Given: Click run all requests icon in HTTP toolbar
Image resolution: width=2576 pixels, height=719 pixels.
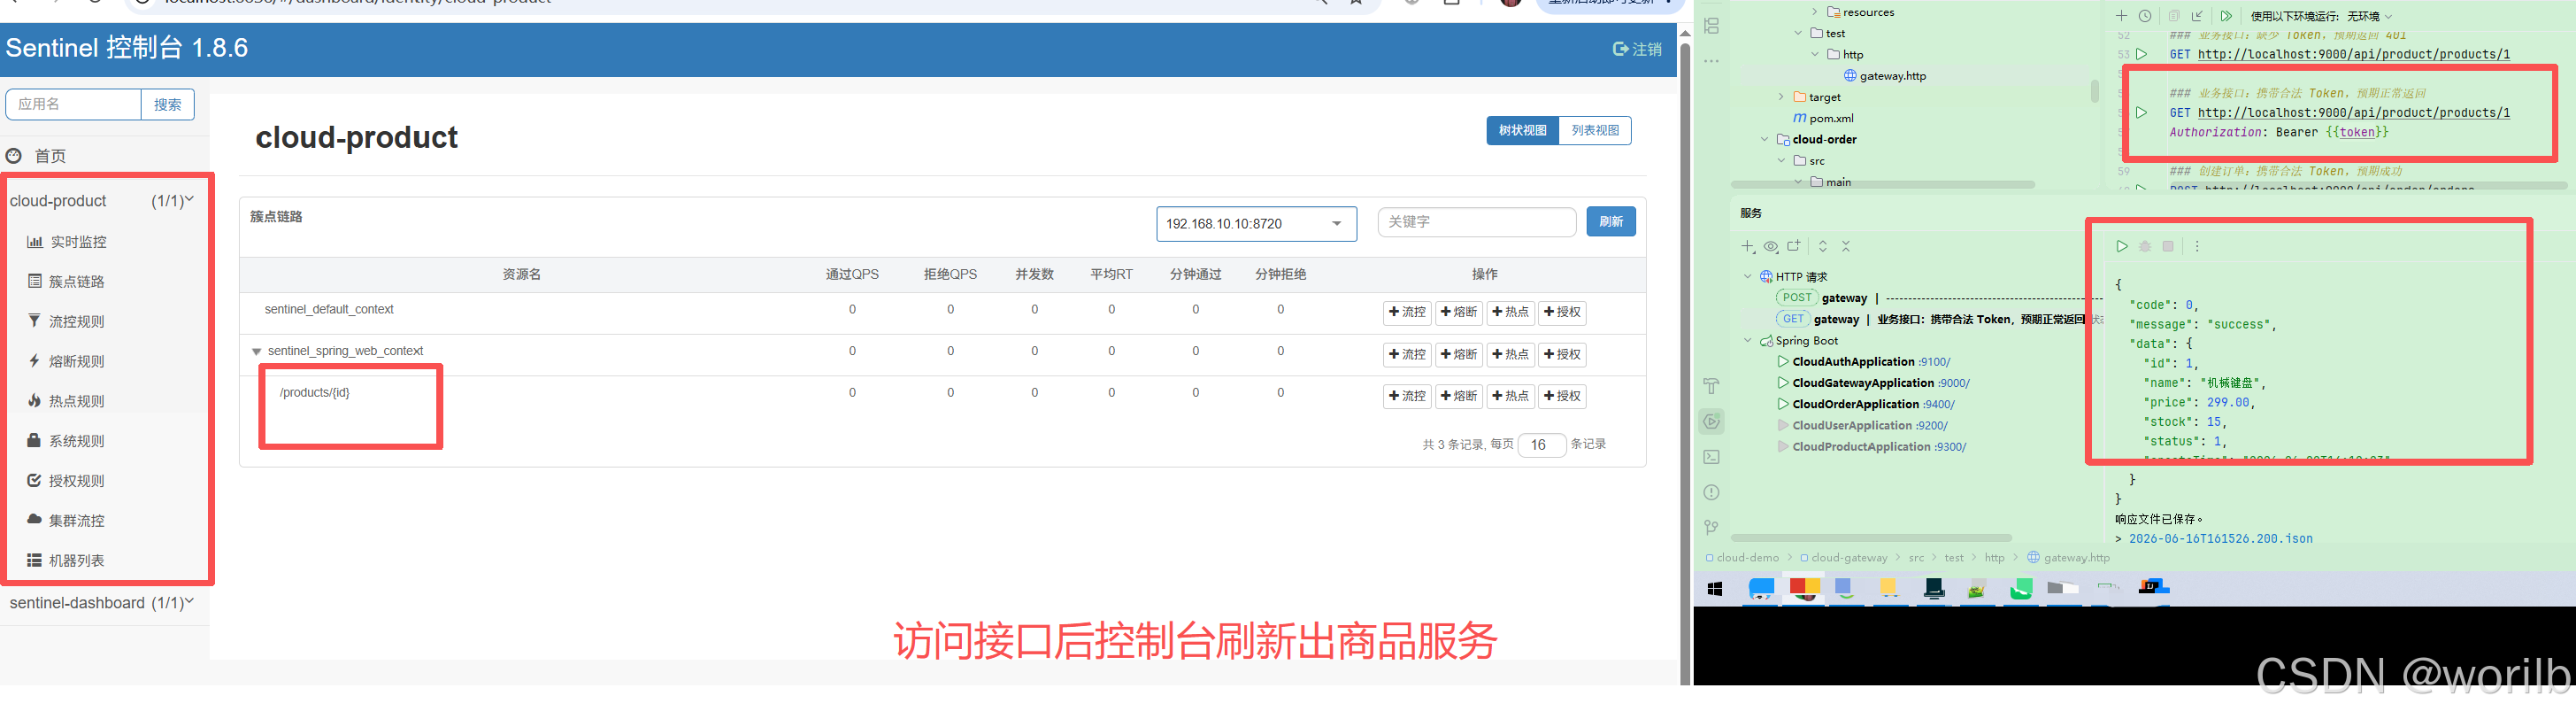Looking at the screenshot, I should click(x=2226, y=16).
